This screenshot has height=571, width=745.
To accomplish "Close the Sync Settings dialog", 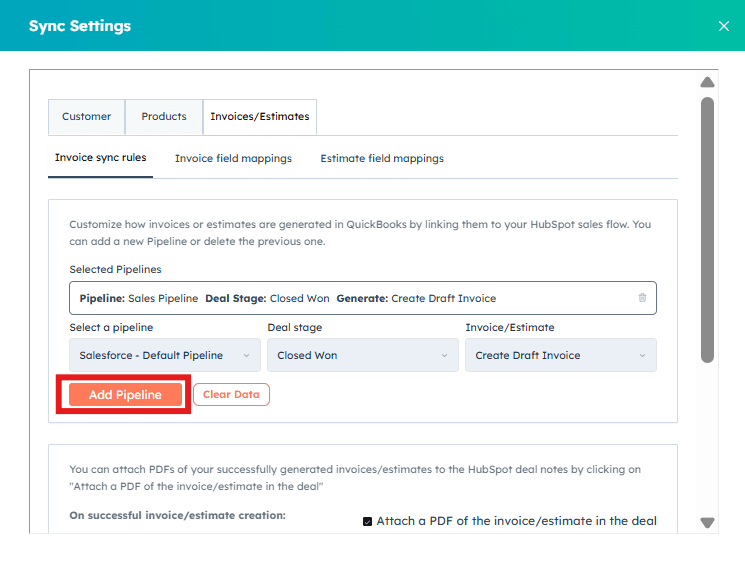I will click(724, 26).
